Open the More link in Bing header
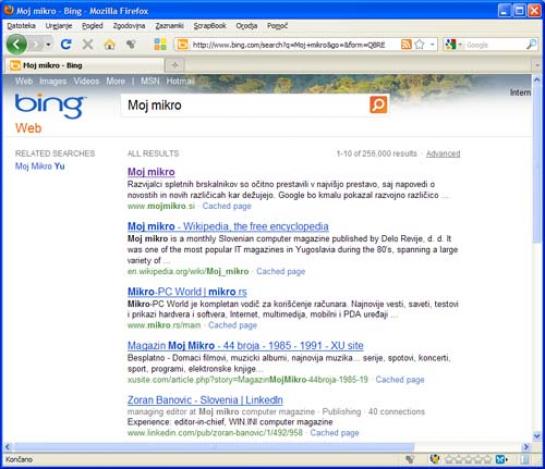 point(115,81)
